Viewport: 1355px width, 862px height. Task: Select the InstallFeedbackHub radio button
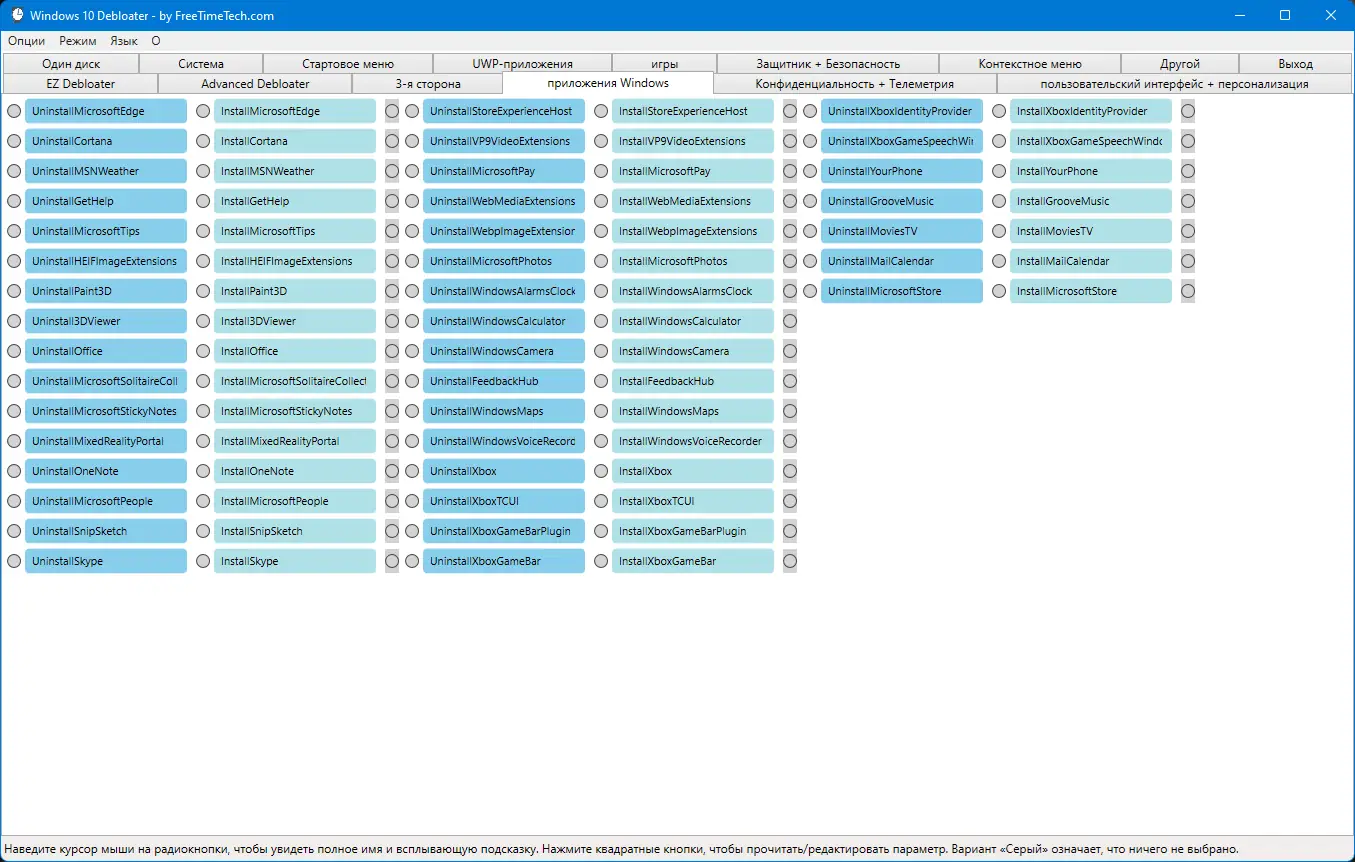601,381
